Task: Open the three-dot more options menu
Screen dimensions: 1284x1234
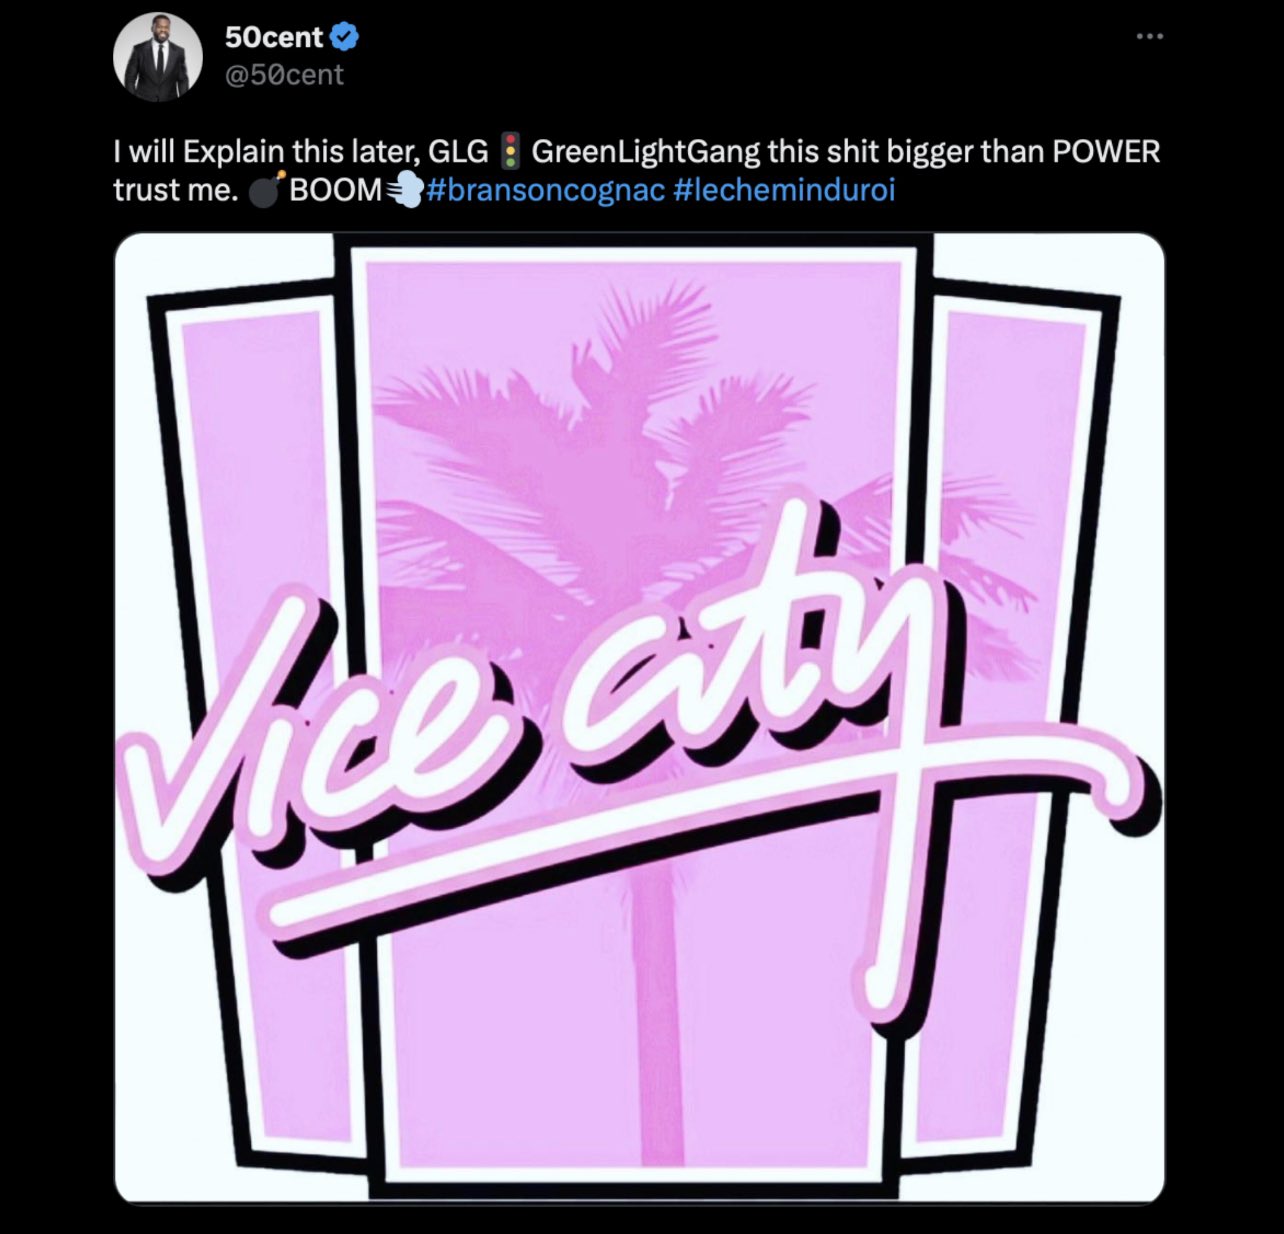Action: pyautogui.click(x=1150, y=37)
